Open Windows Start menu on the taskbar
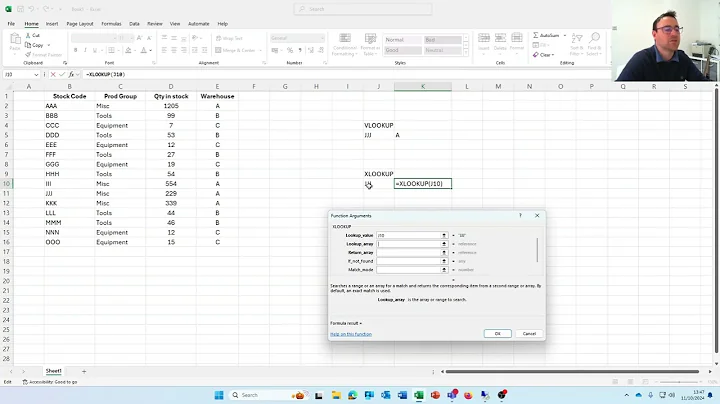Viewport: 720px width, 404px height. coord(219,395)
